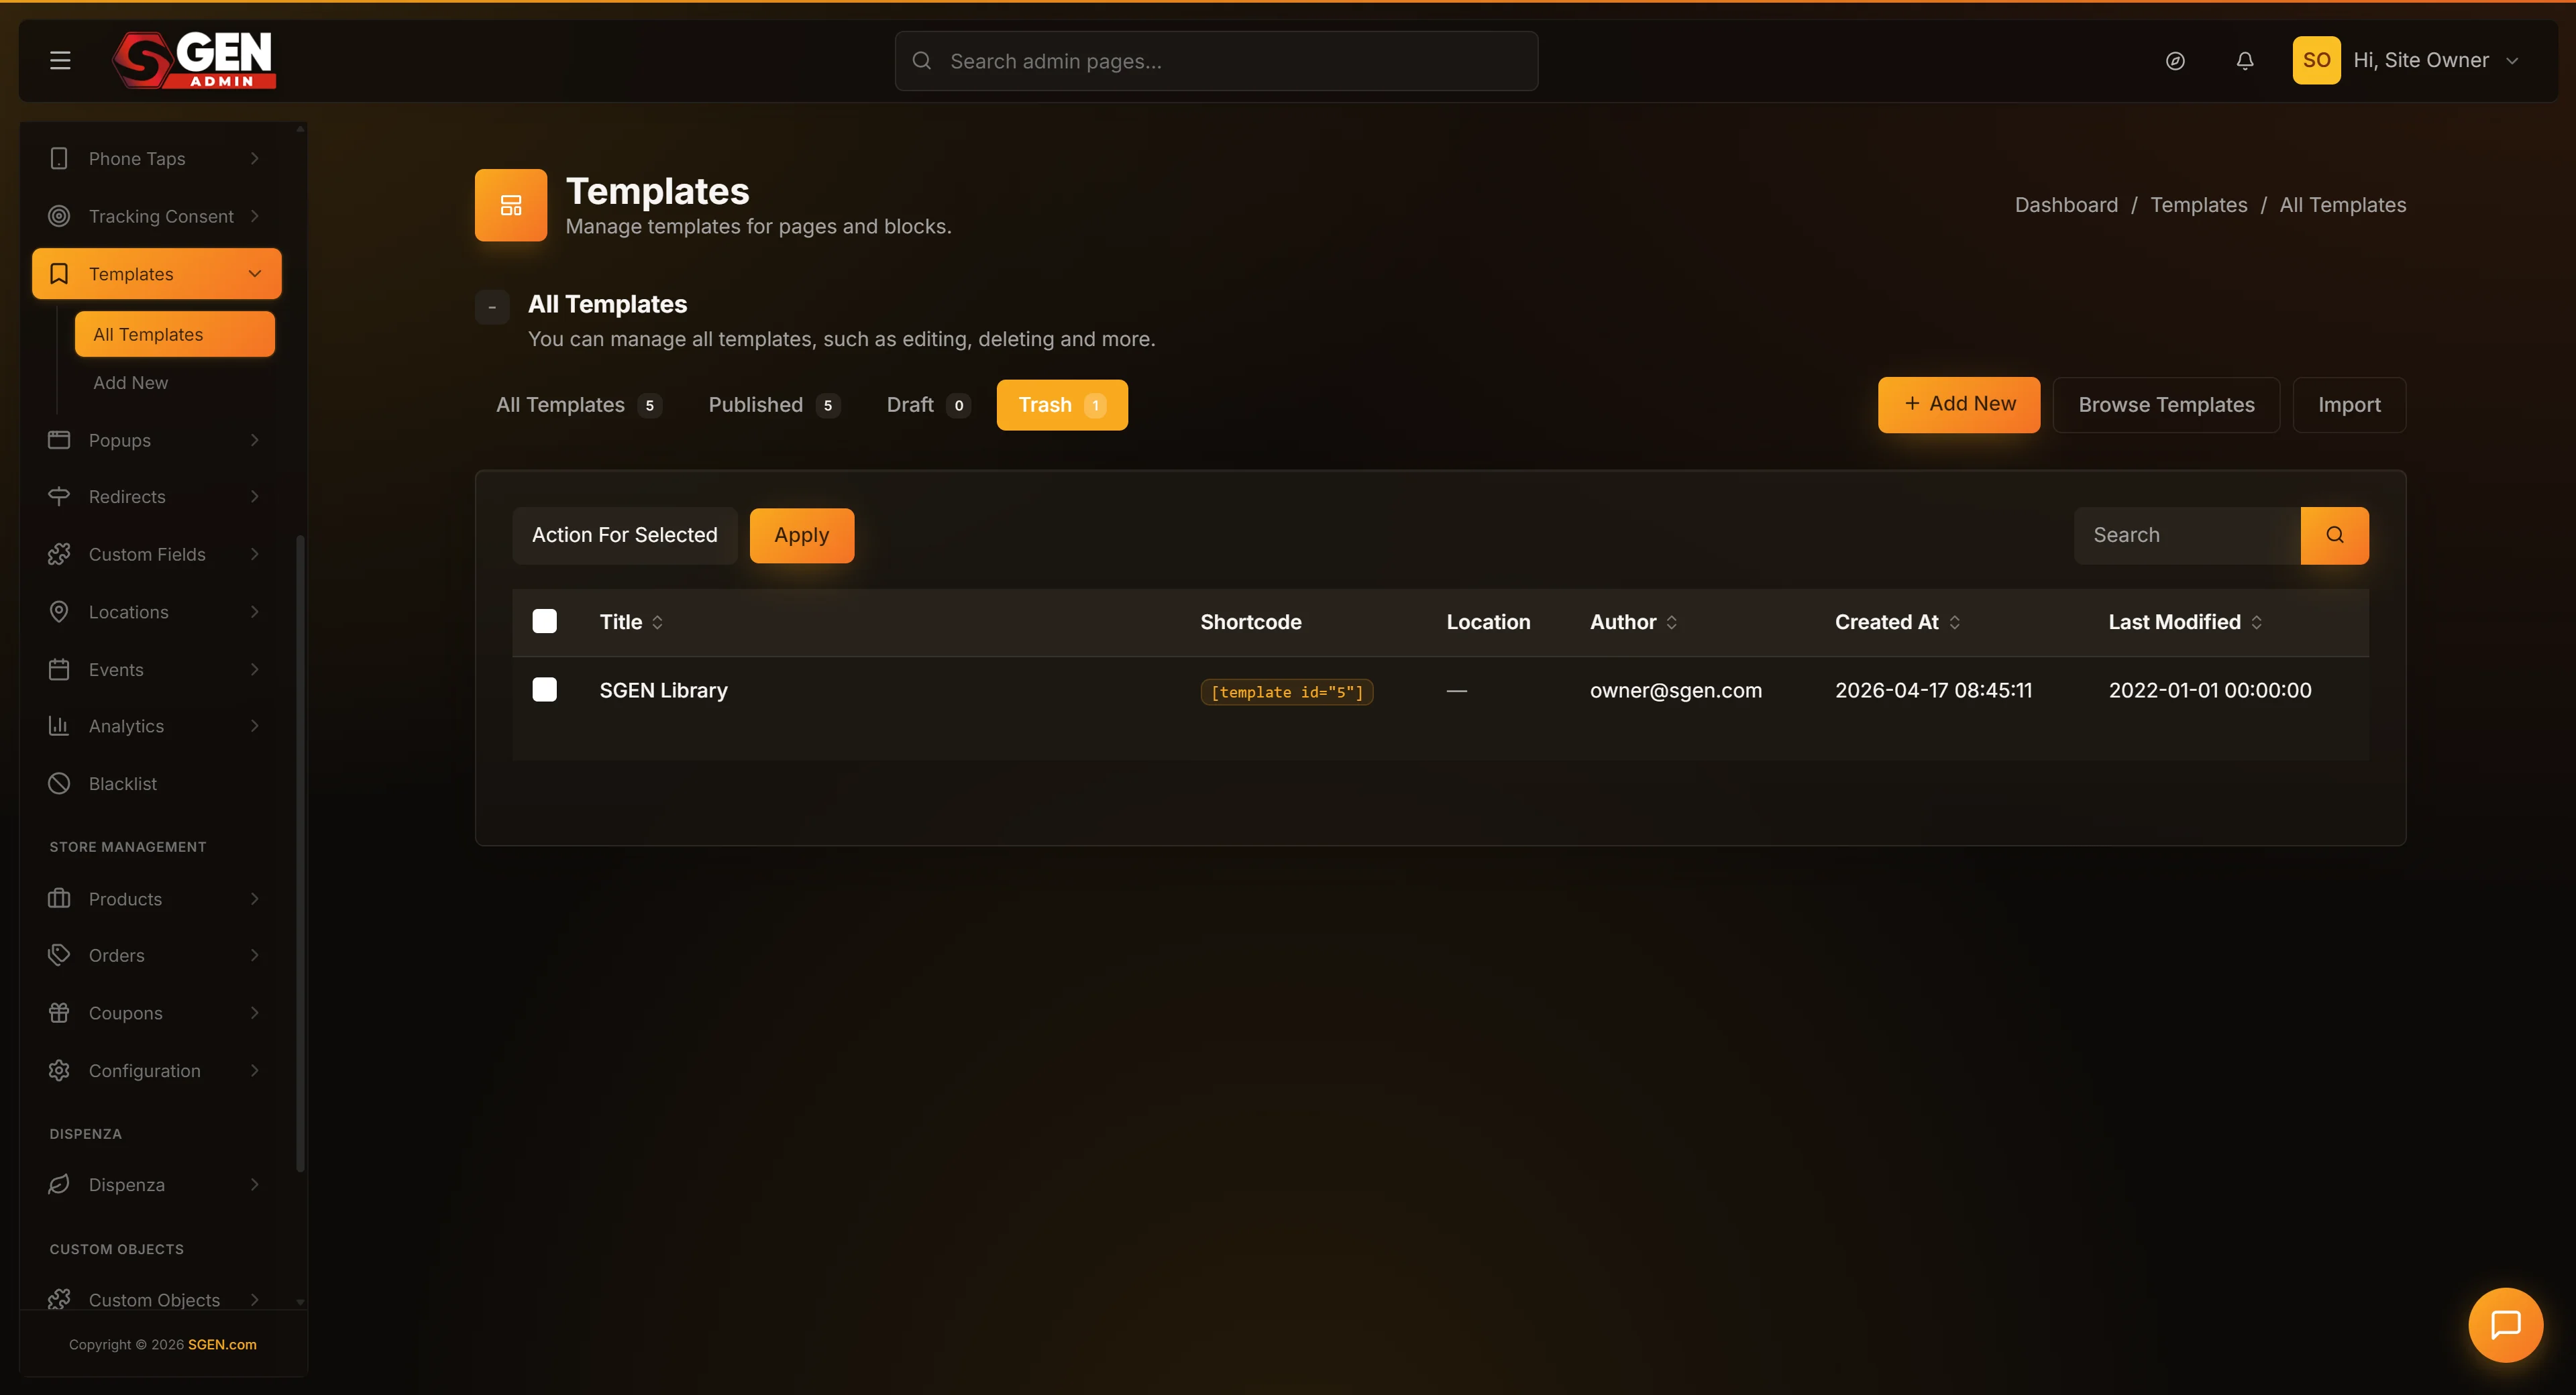The image size is (2576, 1395).
Task: Click the Configuration gear icon
Action: 59,1070
